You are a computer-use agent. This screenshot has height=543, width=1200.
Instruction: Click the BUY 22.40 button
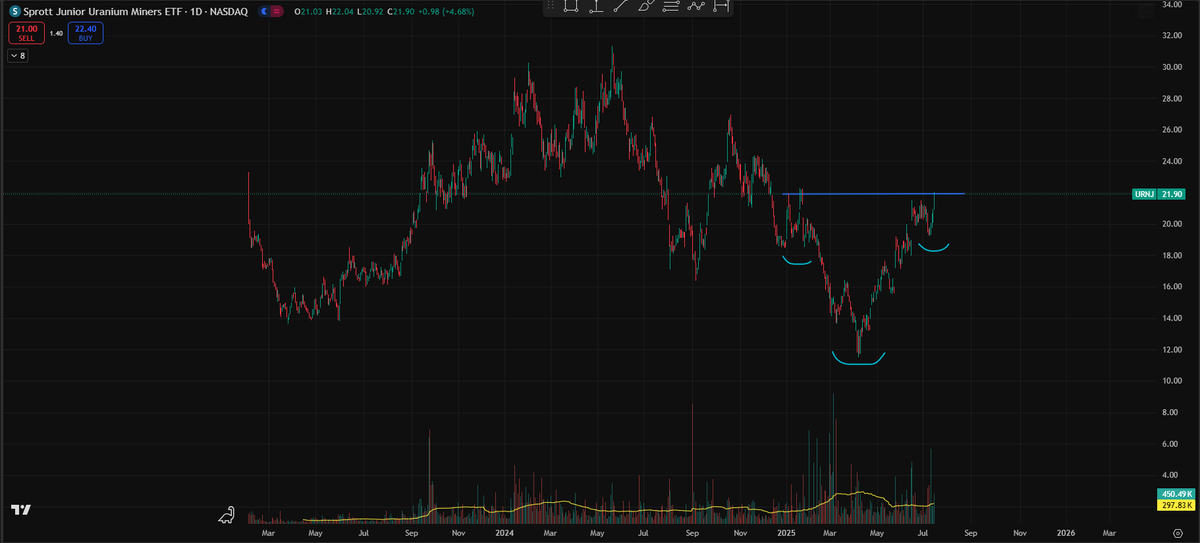pos(85,33)
